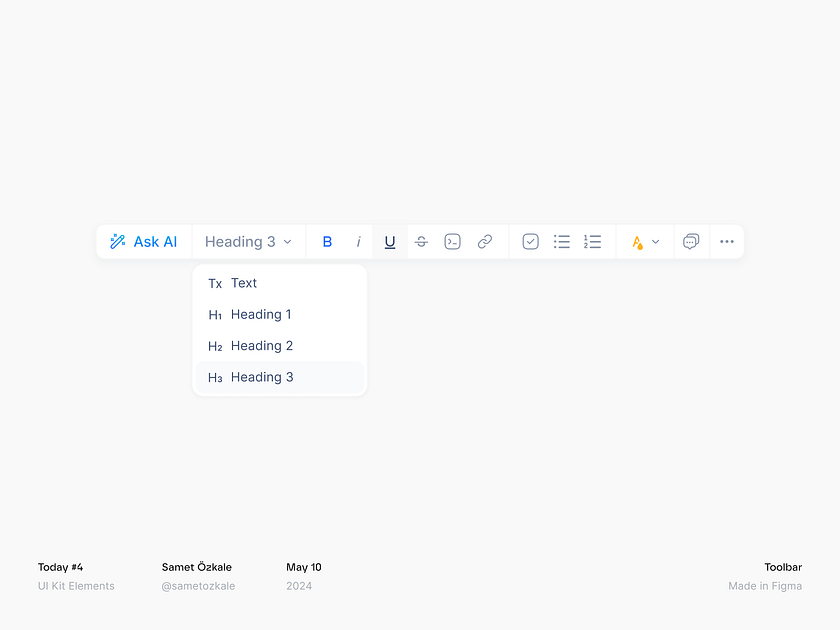Collapse the Heading 3 style dropdown
The image size is (840, 630).
coord(249,242)
